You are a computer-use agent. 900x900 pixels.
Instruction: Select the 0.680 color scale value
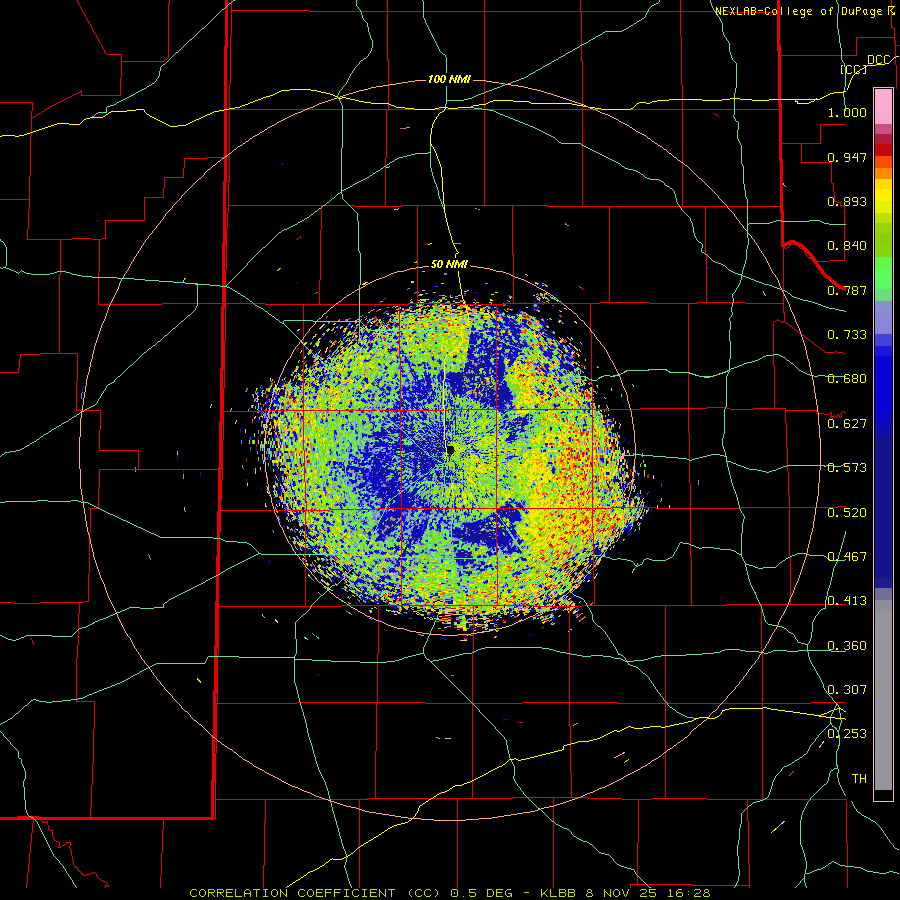pyautogui.click(x=847, y=379)
